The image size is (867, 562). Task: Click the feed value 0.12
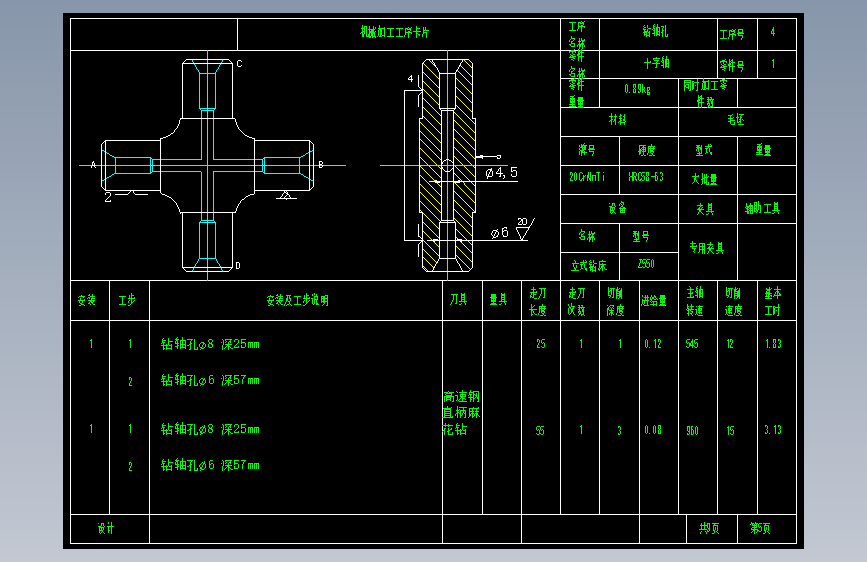pyautogui.click(x=653, y=344)
